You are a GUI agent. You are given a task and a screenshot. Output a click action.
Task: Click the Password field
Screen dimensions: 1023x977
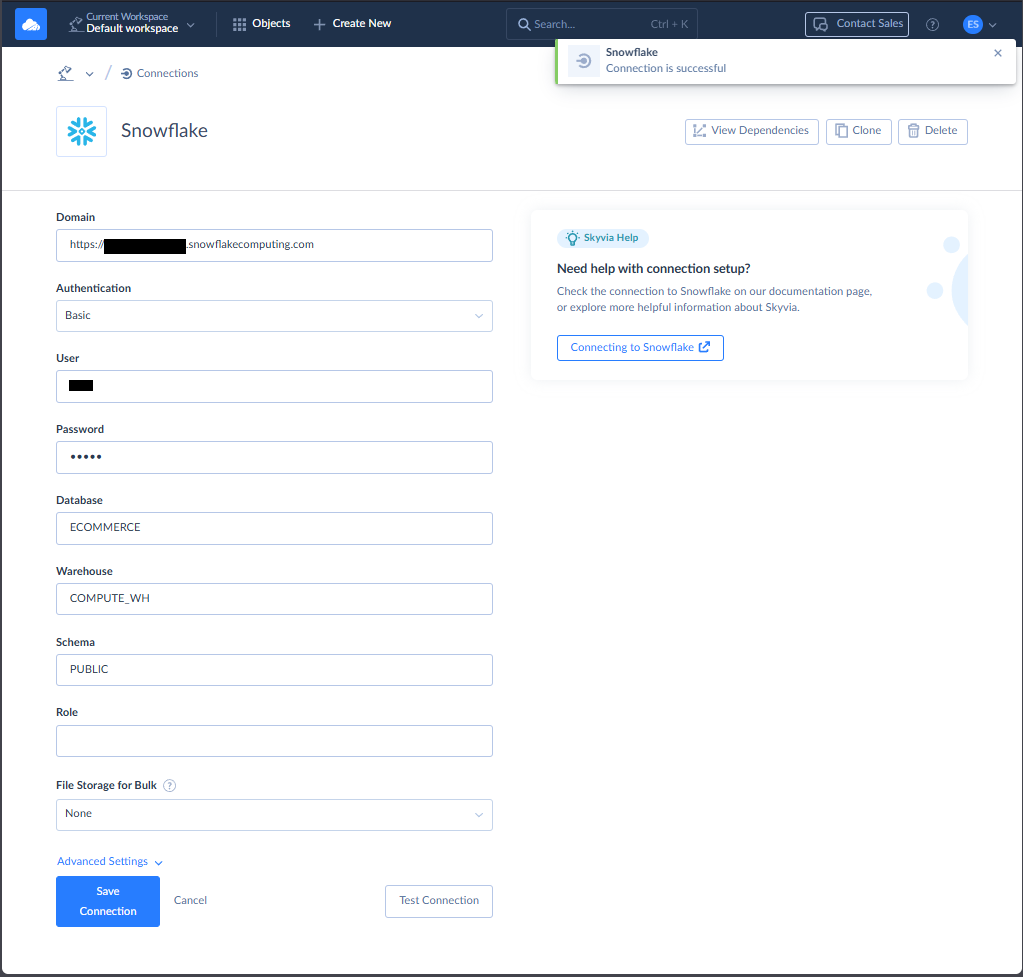coord(274,457)
